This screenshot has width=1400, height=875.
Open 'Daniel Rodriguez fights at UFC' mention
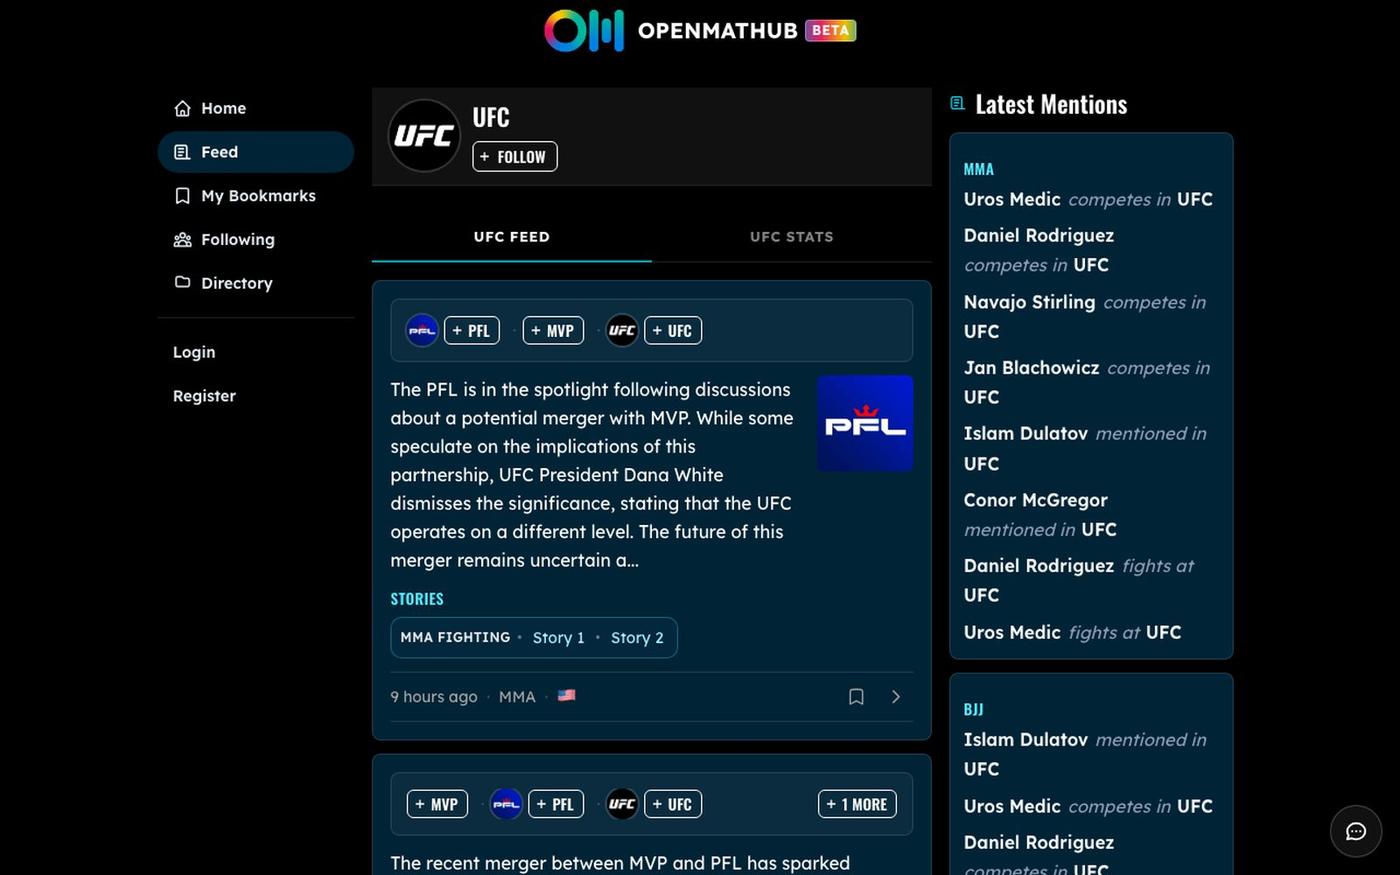point(1079,580)
